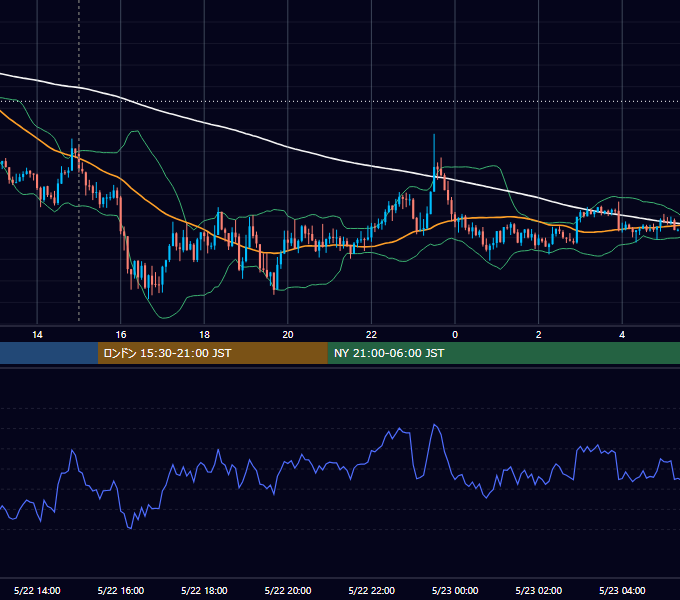Click the oscillator low near 5/22 16:00
The image size is (680, 600).
(130, 528)
